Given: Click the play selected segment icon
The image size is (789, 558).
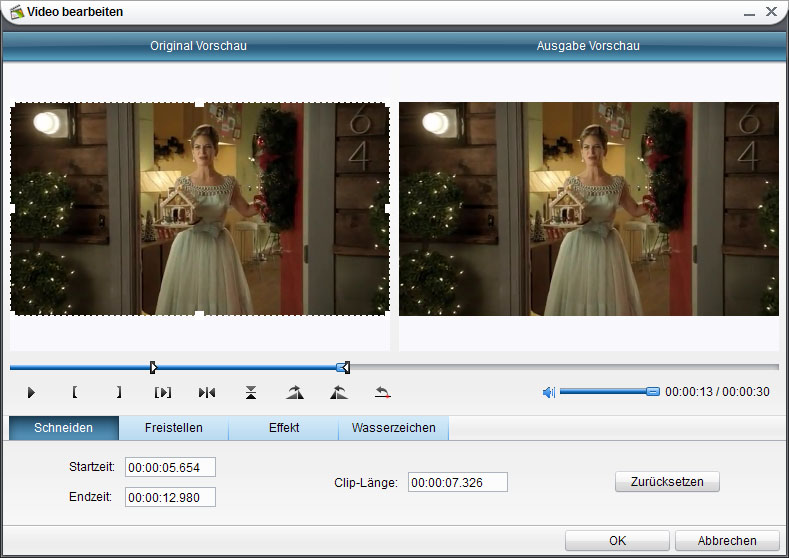Looking at the screenshot, I should [x=163, y=392].
